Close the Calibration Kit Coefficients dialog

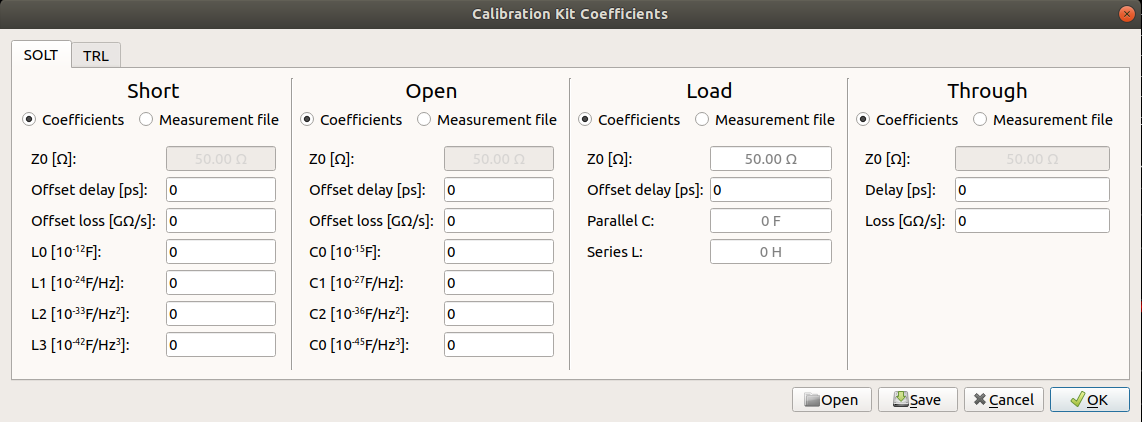(1127, 13)
